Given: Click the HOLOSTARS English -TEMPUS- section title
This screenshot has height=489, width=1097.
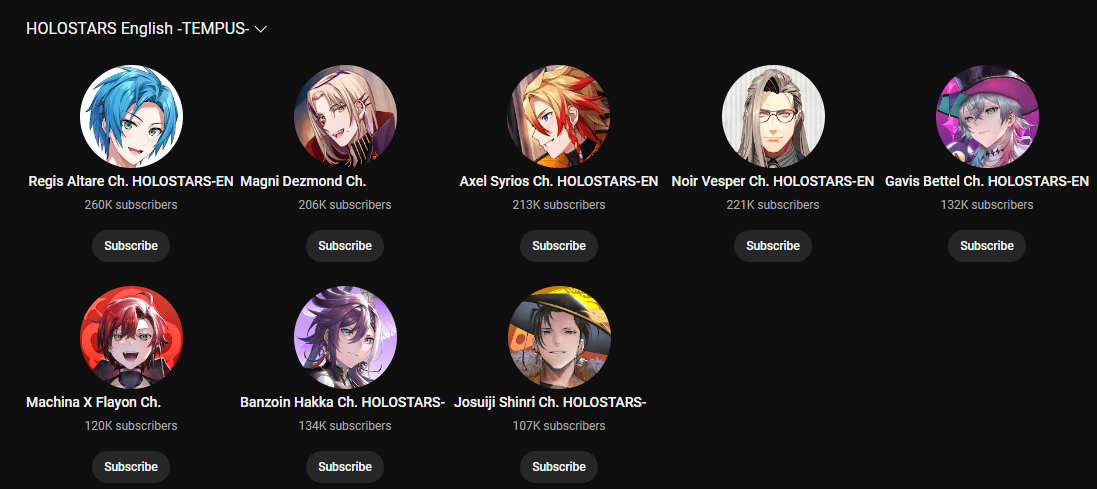Looking at the screenshot, I should click(138, 29).
